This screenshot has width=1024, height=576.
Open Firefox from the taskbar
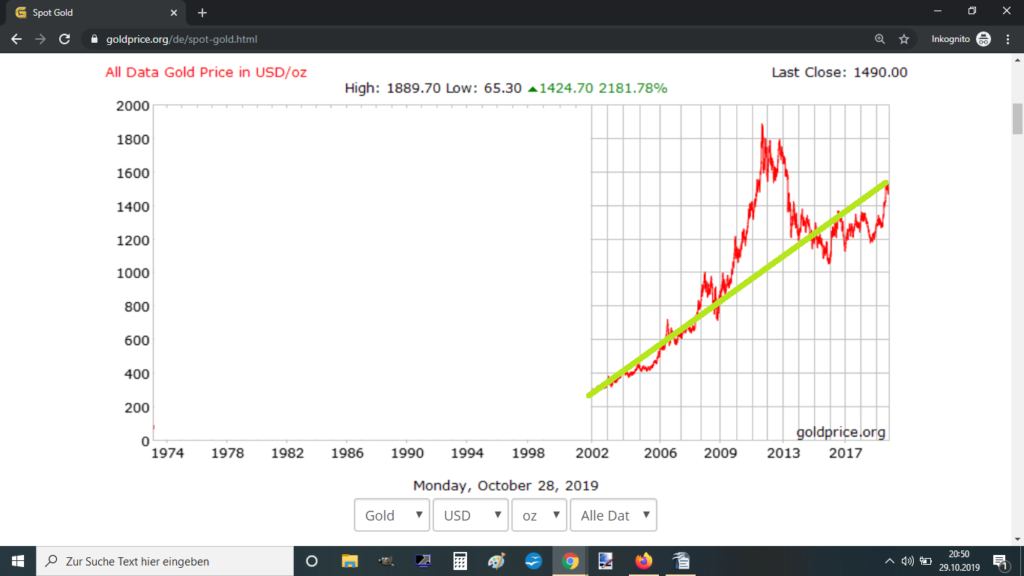coord(643,561)
